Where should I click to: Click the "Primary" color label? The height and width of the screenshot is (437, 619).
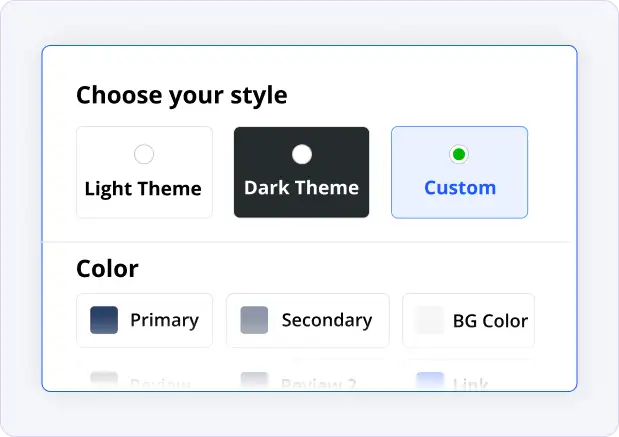click(x=164, y=320)
